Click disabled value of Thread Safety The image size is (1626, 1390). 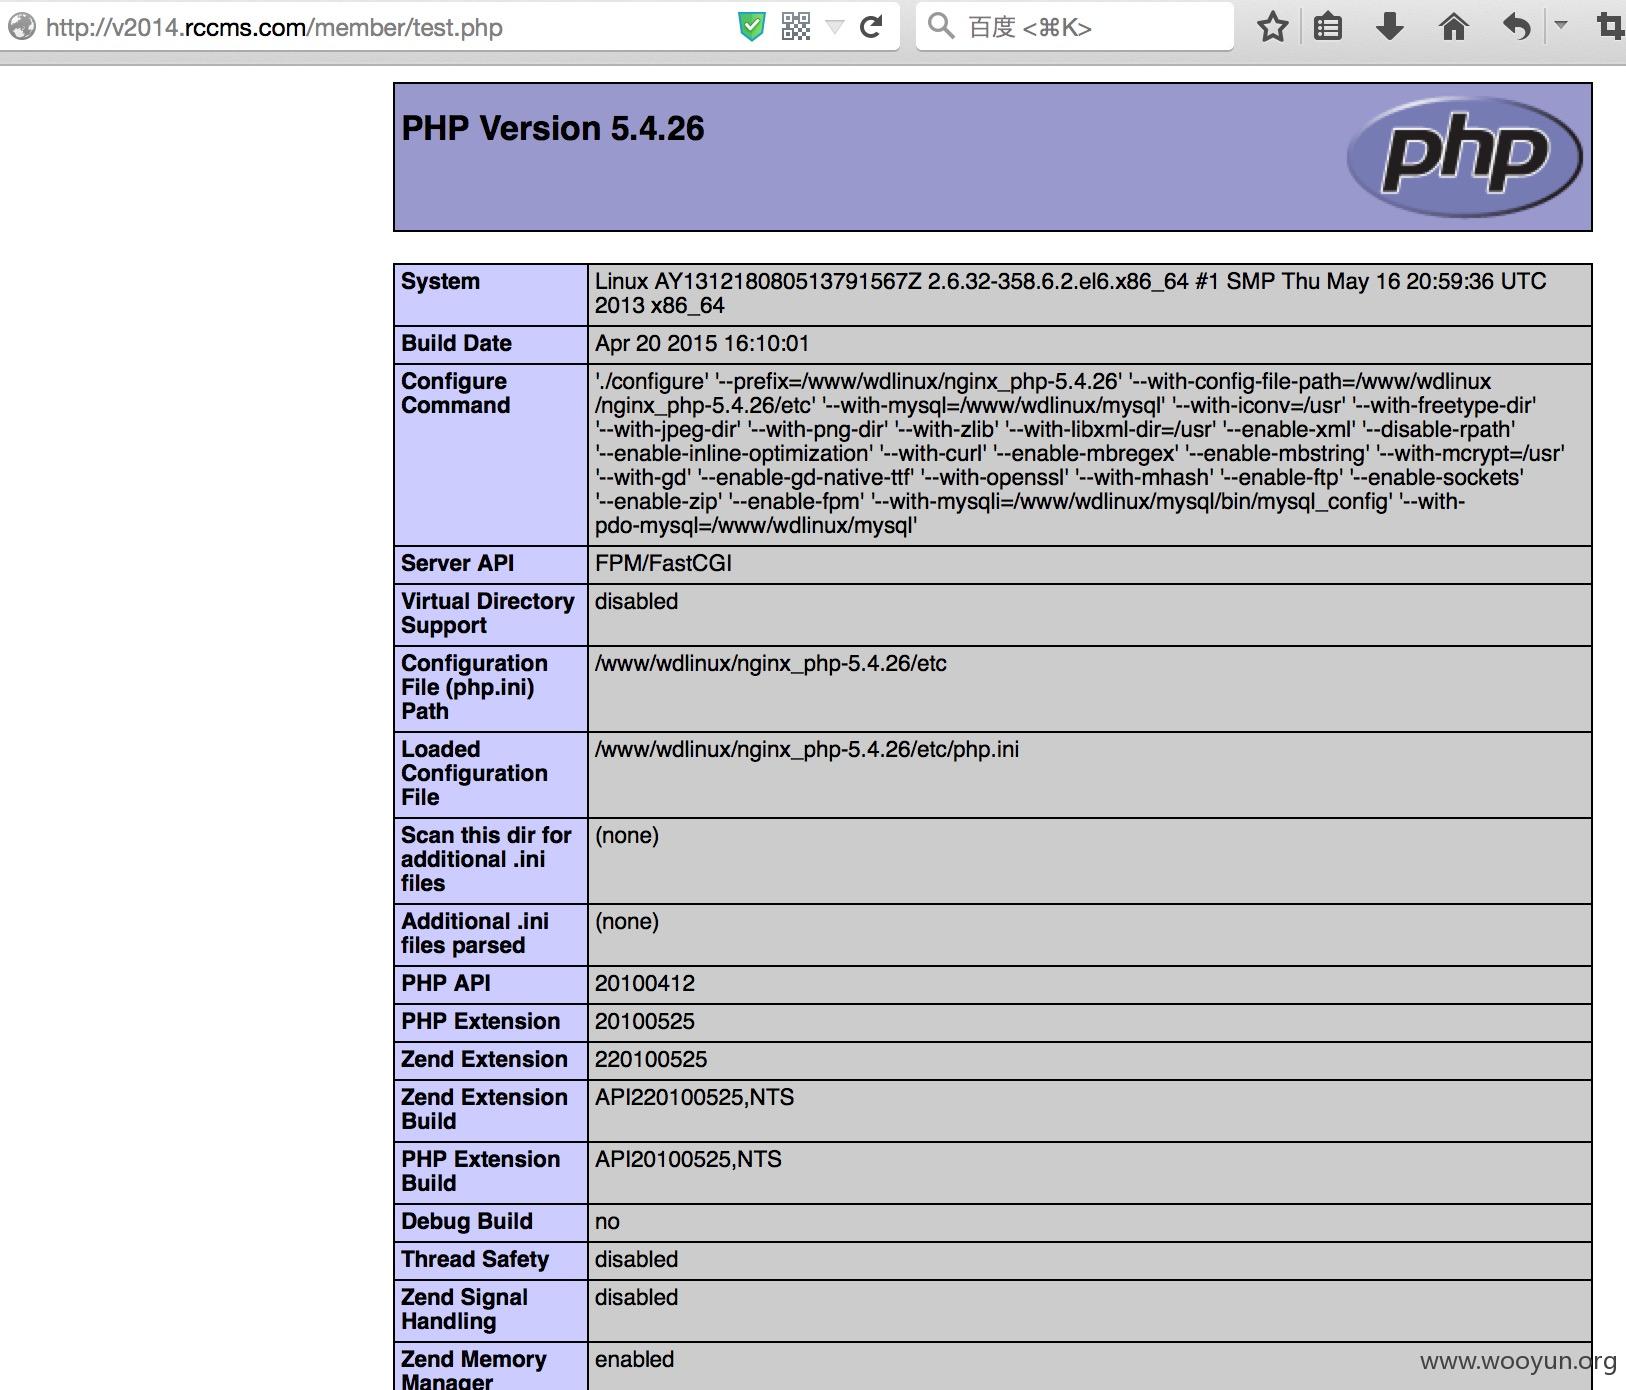click(x=636, y=1260)
